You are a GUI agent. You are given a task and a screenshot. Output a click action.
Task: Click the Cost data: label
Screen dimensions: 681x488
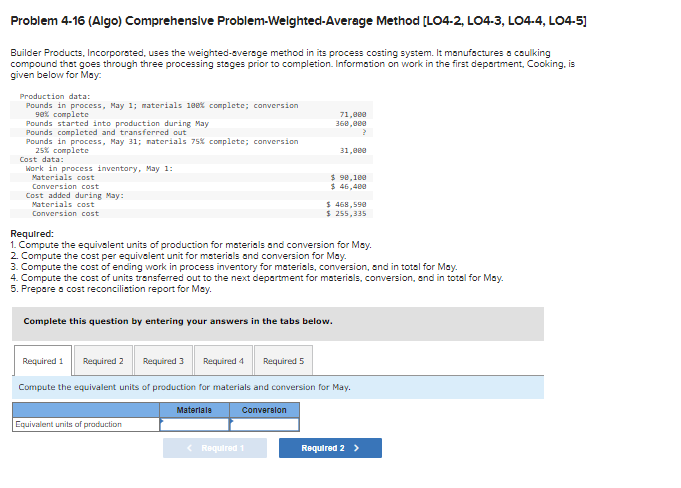click(42, 159)
